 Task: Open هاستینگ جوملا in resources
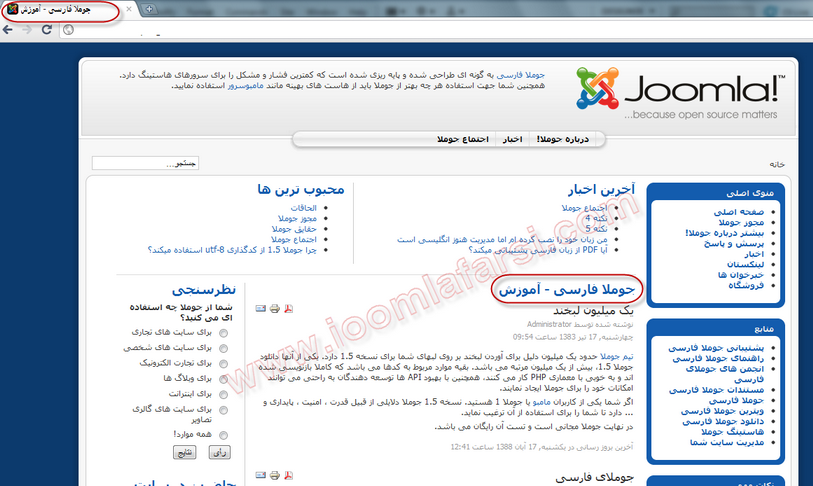tap(732, 432)
